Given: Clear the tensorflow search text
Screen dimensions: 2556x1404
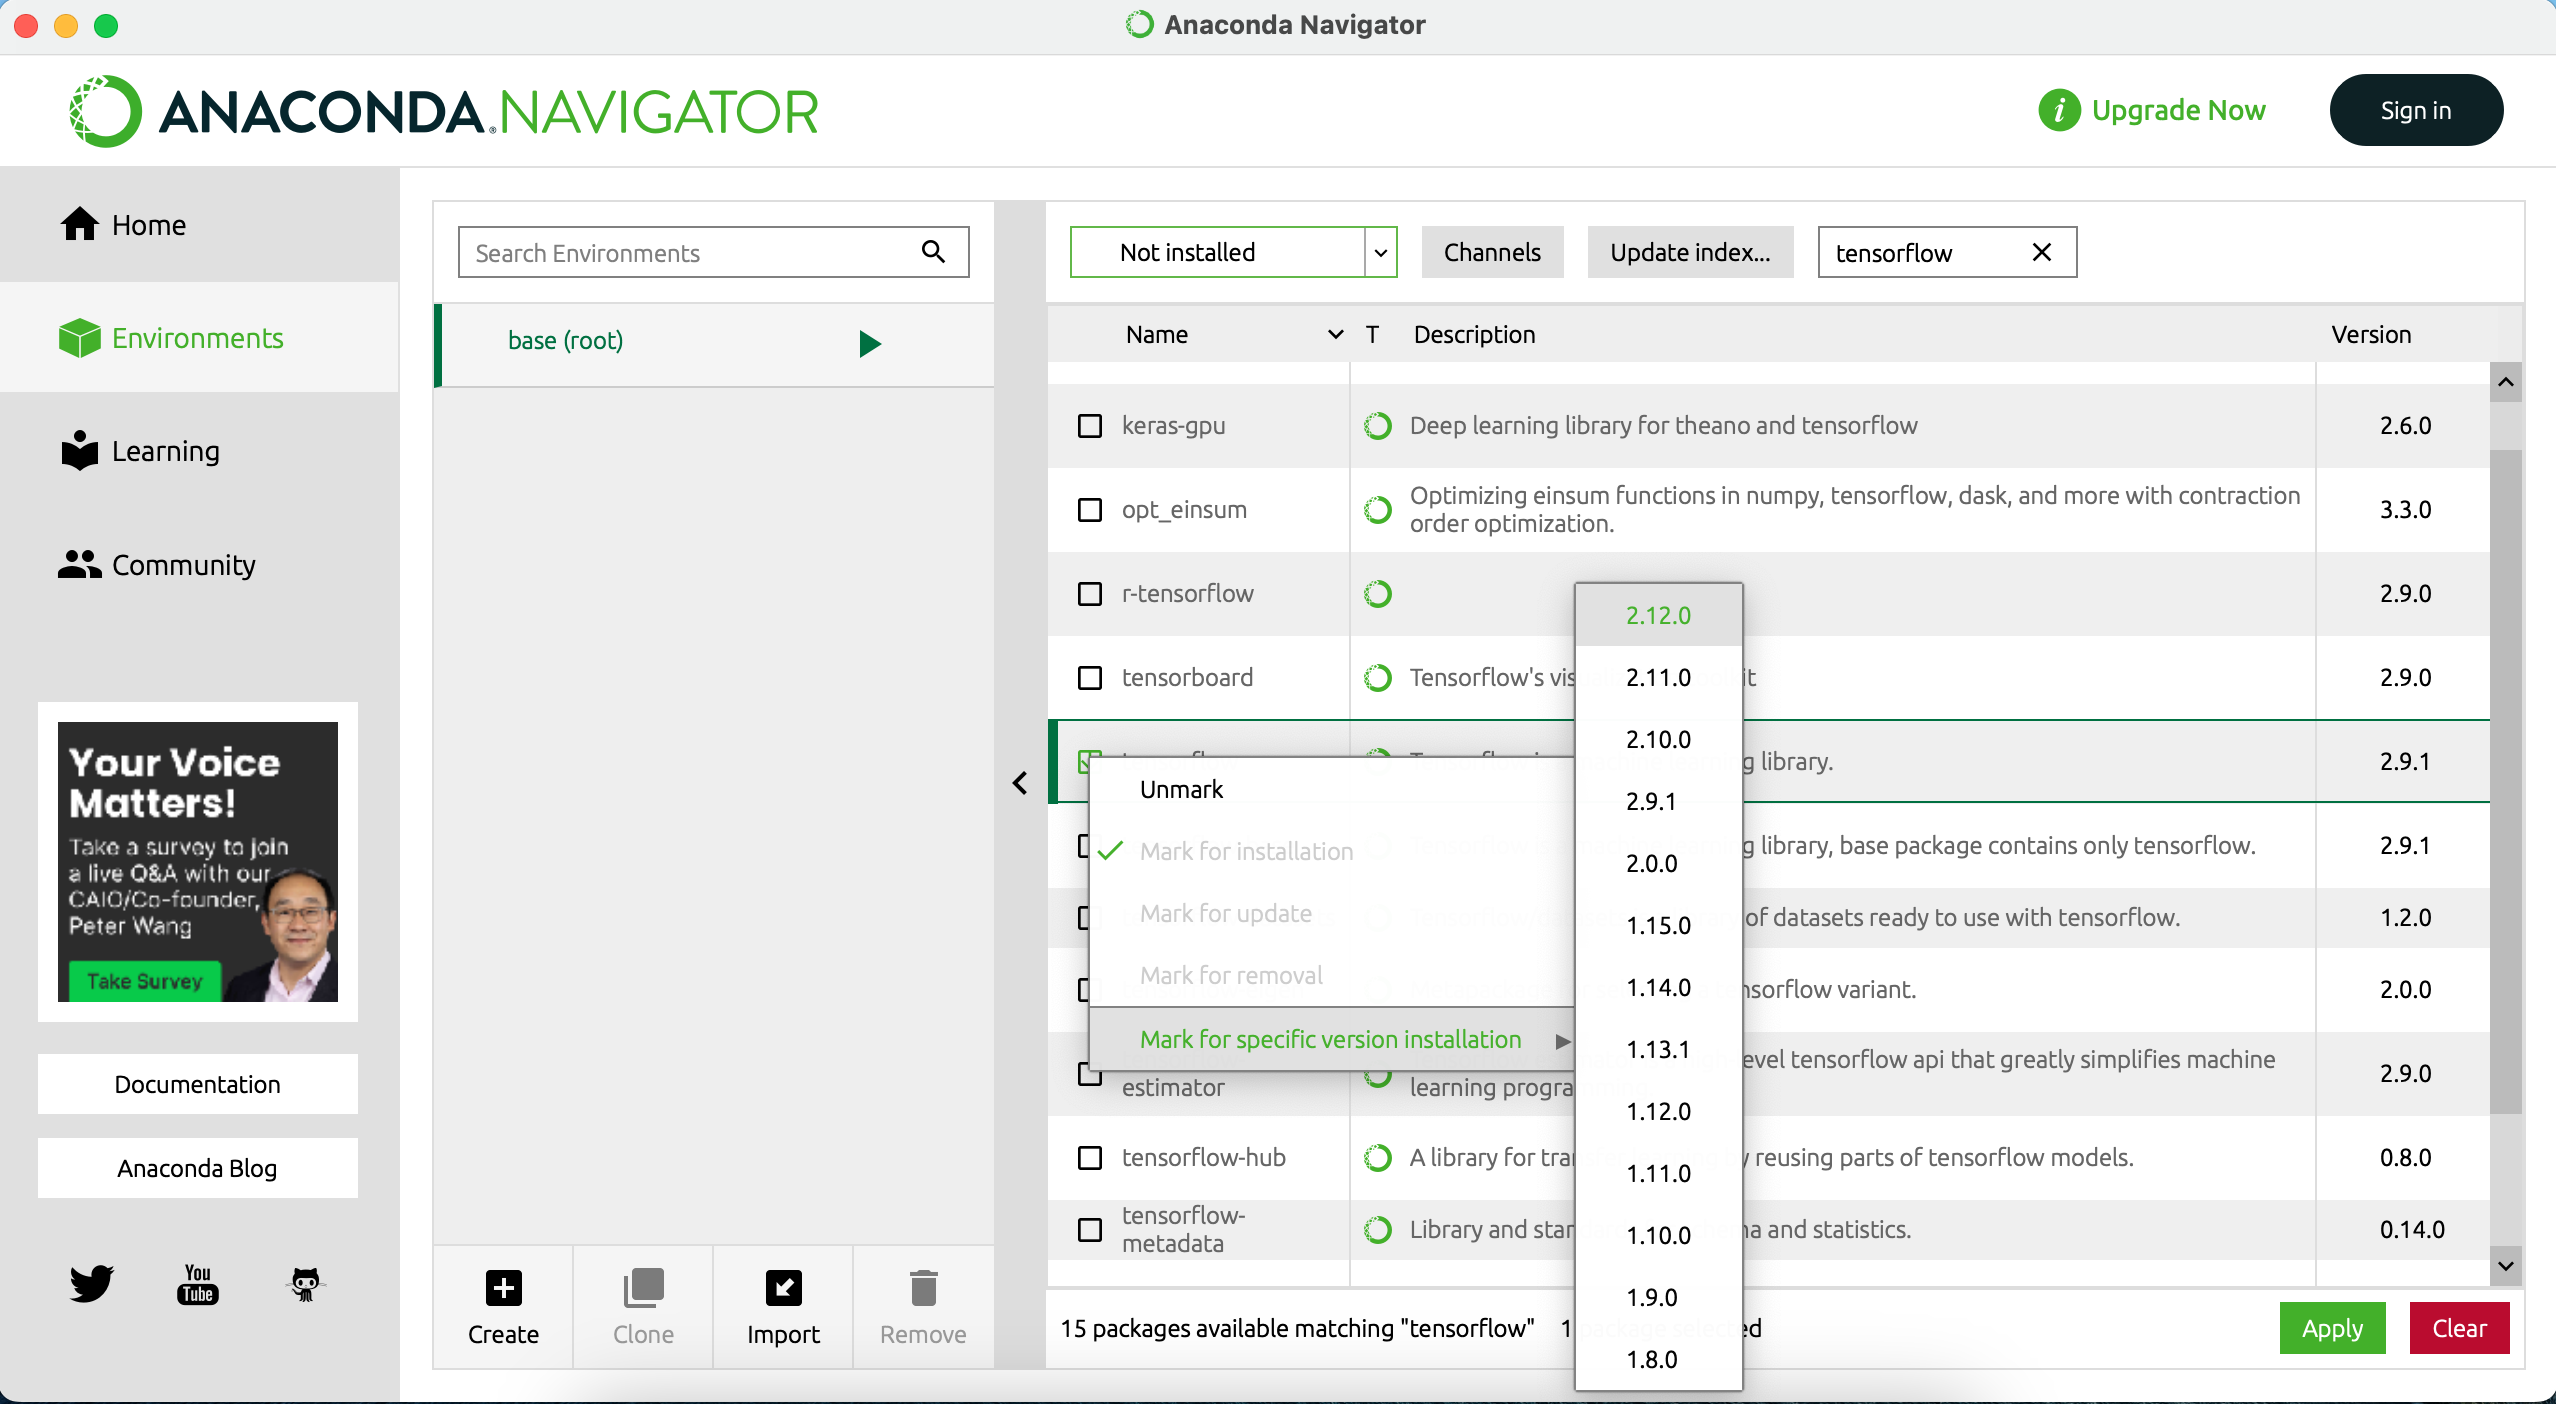Looking at the screenshot, I should click(x=2042, y=252).
